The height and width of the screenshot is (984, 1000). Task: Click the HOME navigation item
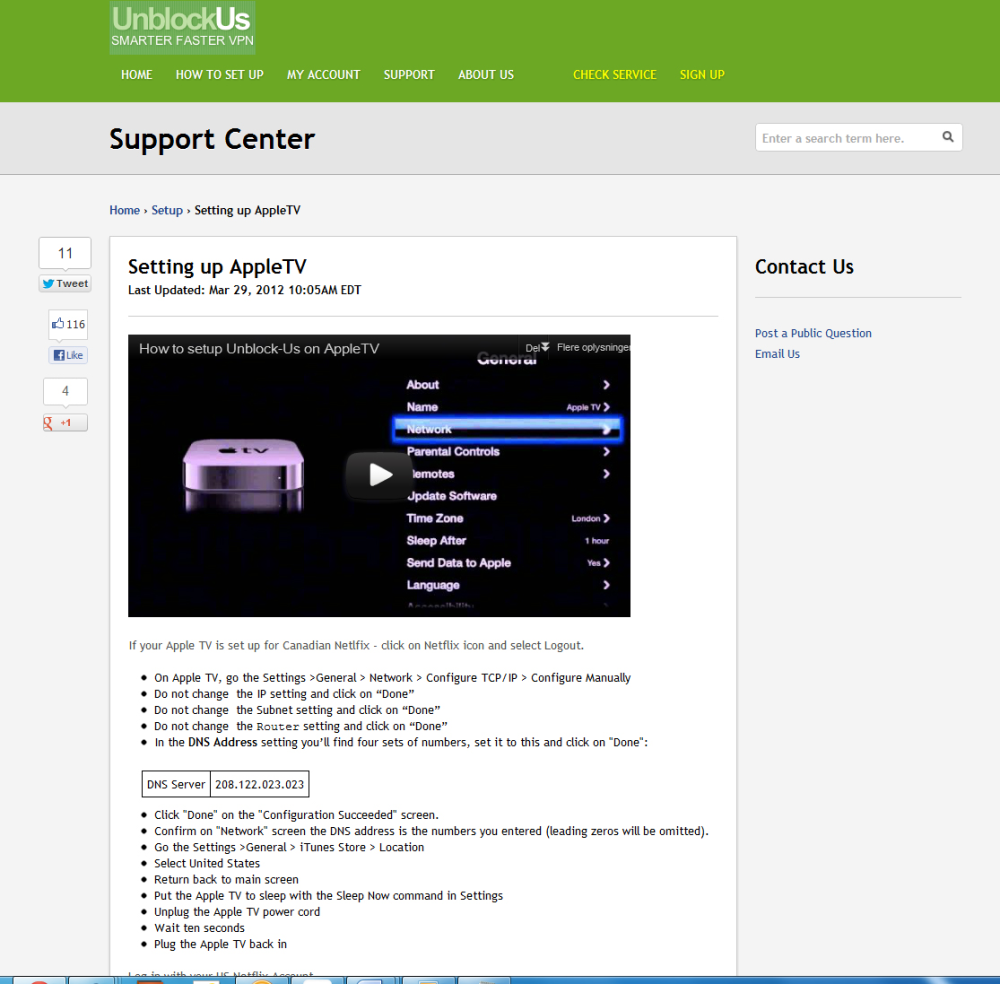(136, 75)
